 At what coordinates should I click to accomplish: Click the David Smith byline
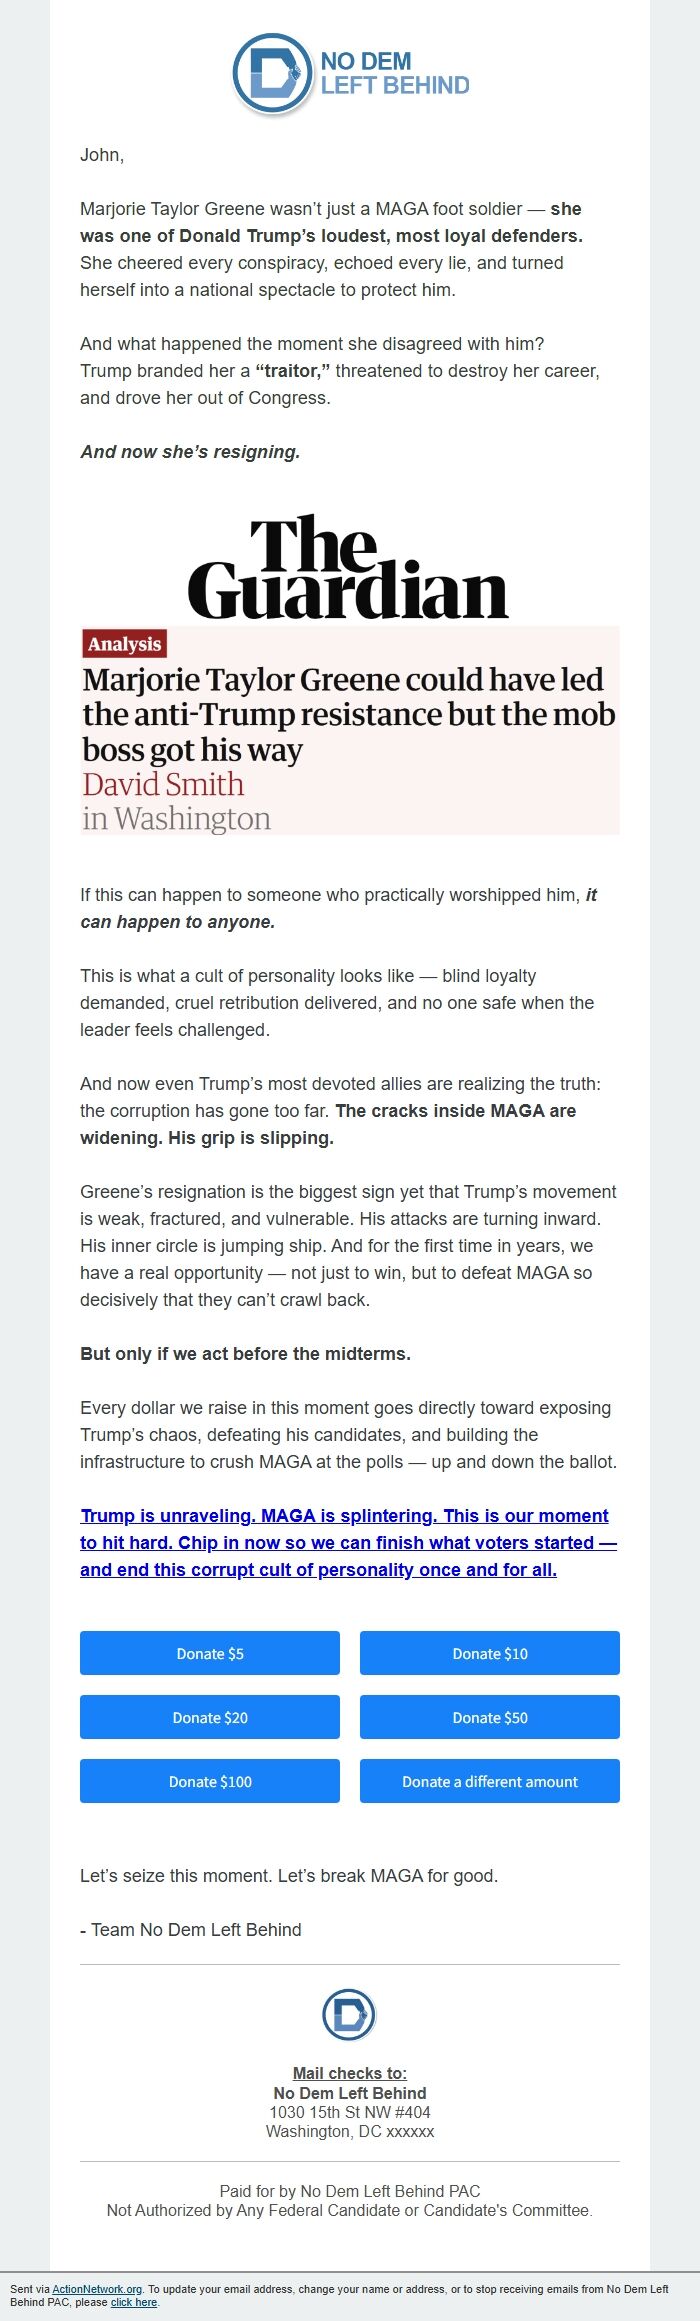pos(164,784)
